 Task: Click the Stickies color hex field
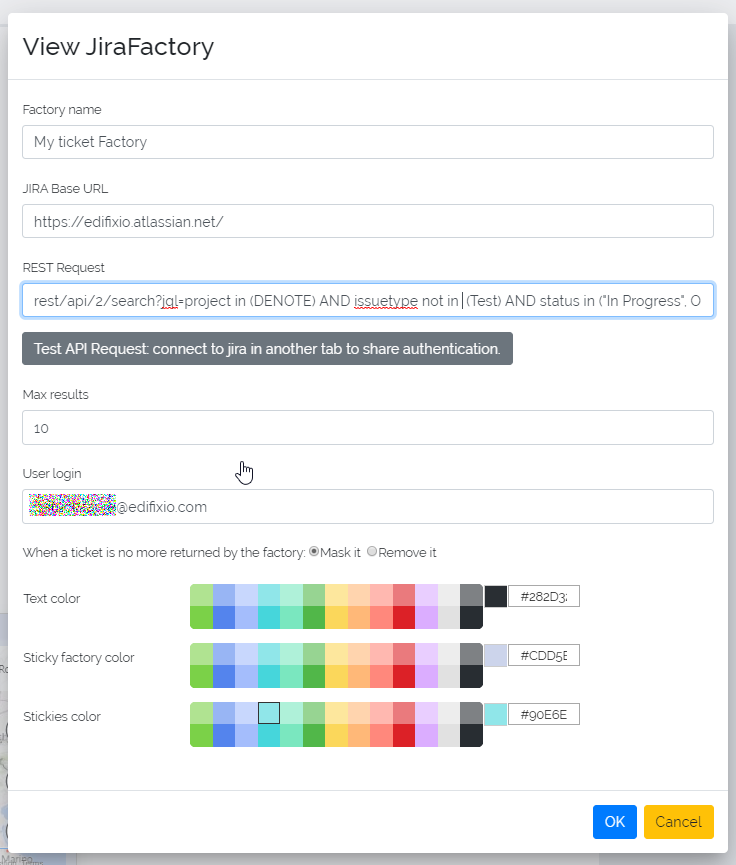pos(543,714)
